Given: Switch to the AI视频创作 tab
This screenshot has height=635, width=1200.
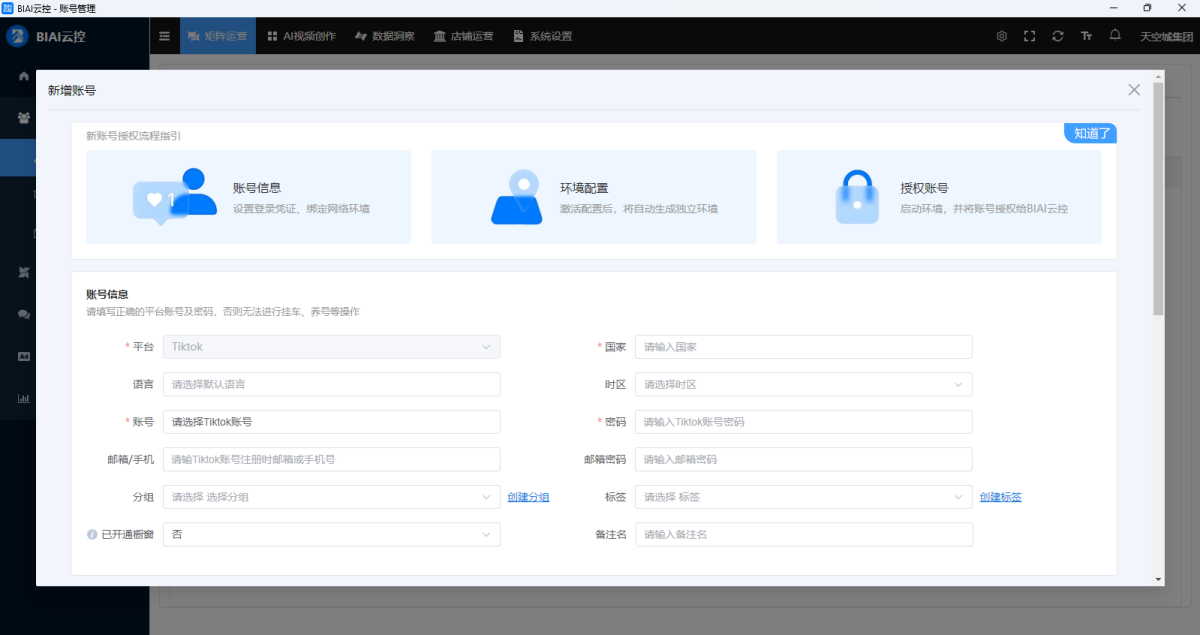Looking at the screenshot, I should (302, 36).
